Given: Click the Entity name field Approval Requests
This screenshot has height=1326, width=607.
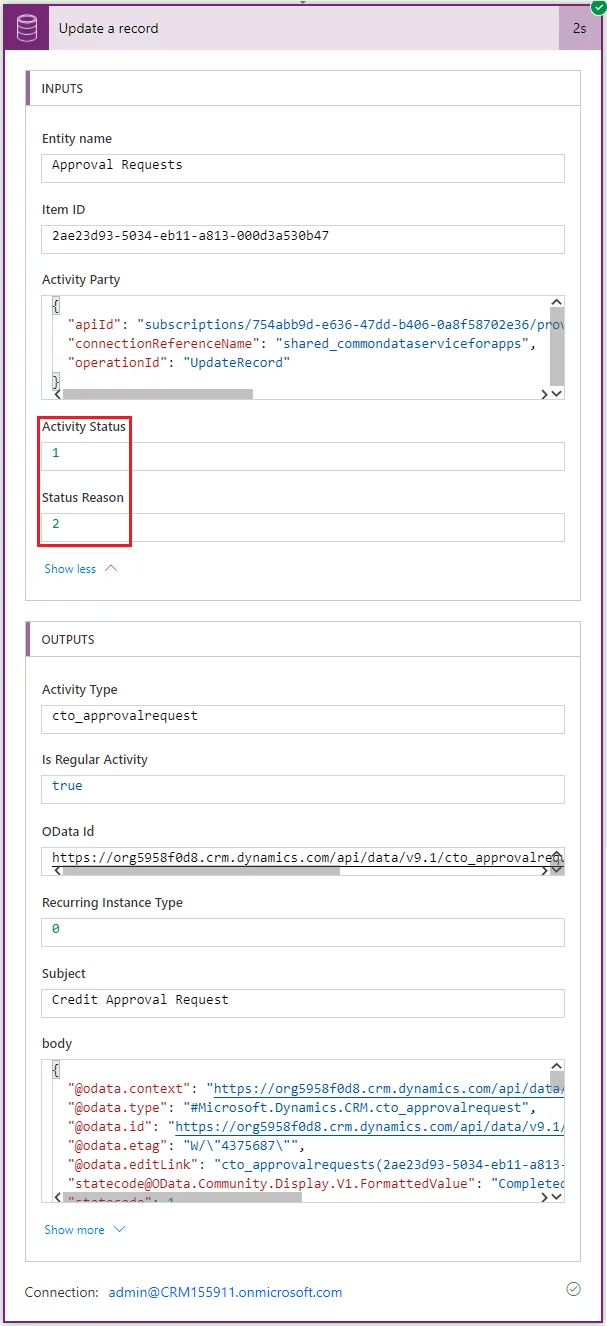Looking at the screenshot, I should 303,167.
